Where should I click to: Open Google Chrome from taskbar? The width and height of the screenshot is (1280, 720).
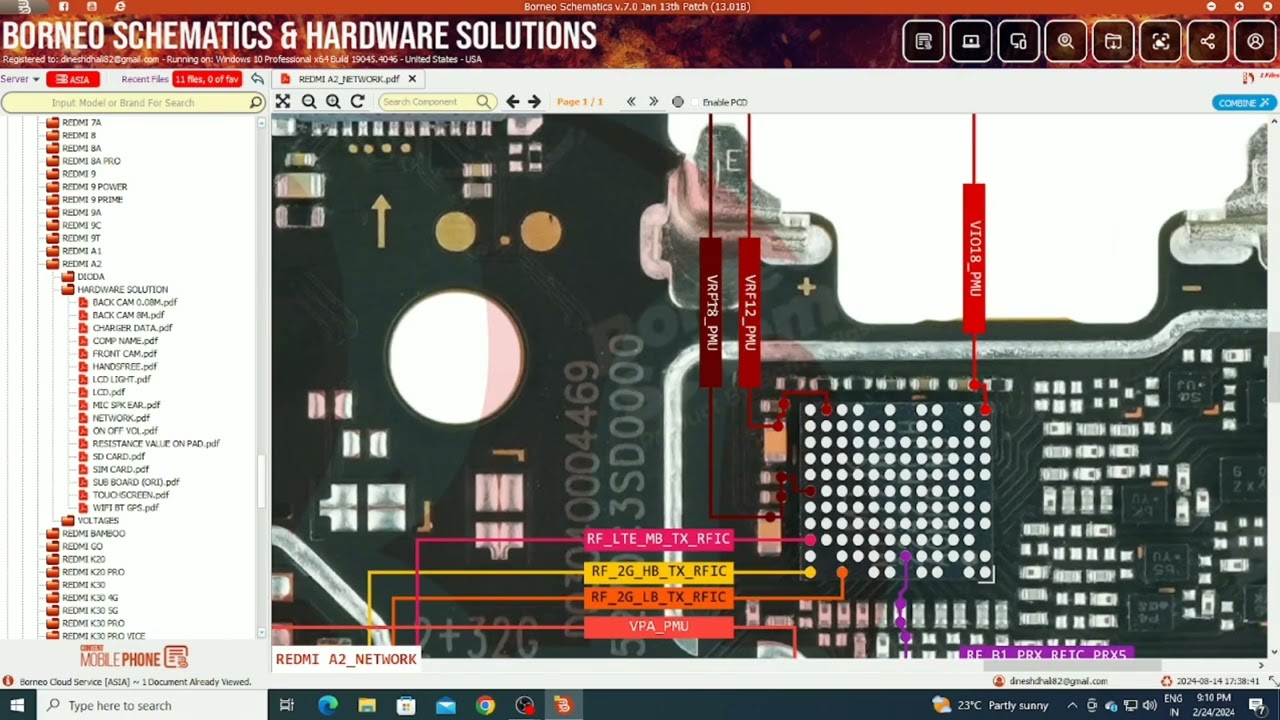[485, 705]
